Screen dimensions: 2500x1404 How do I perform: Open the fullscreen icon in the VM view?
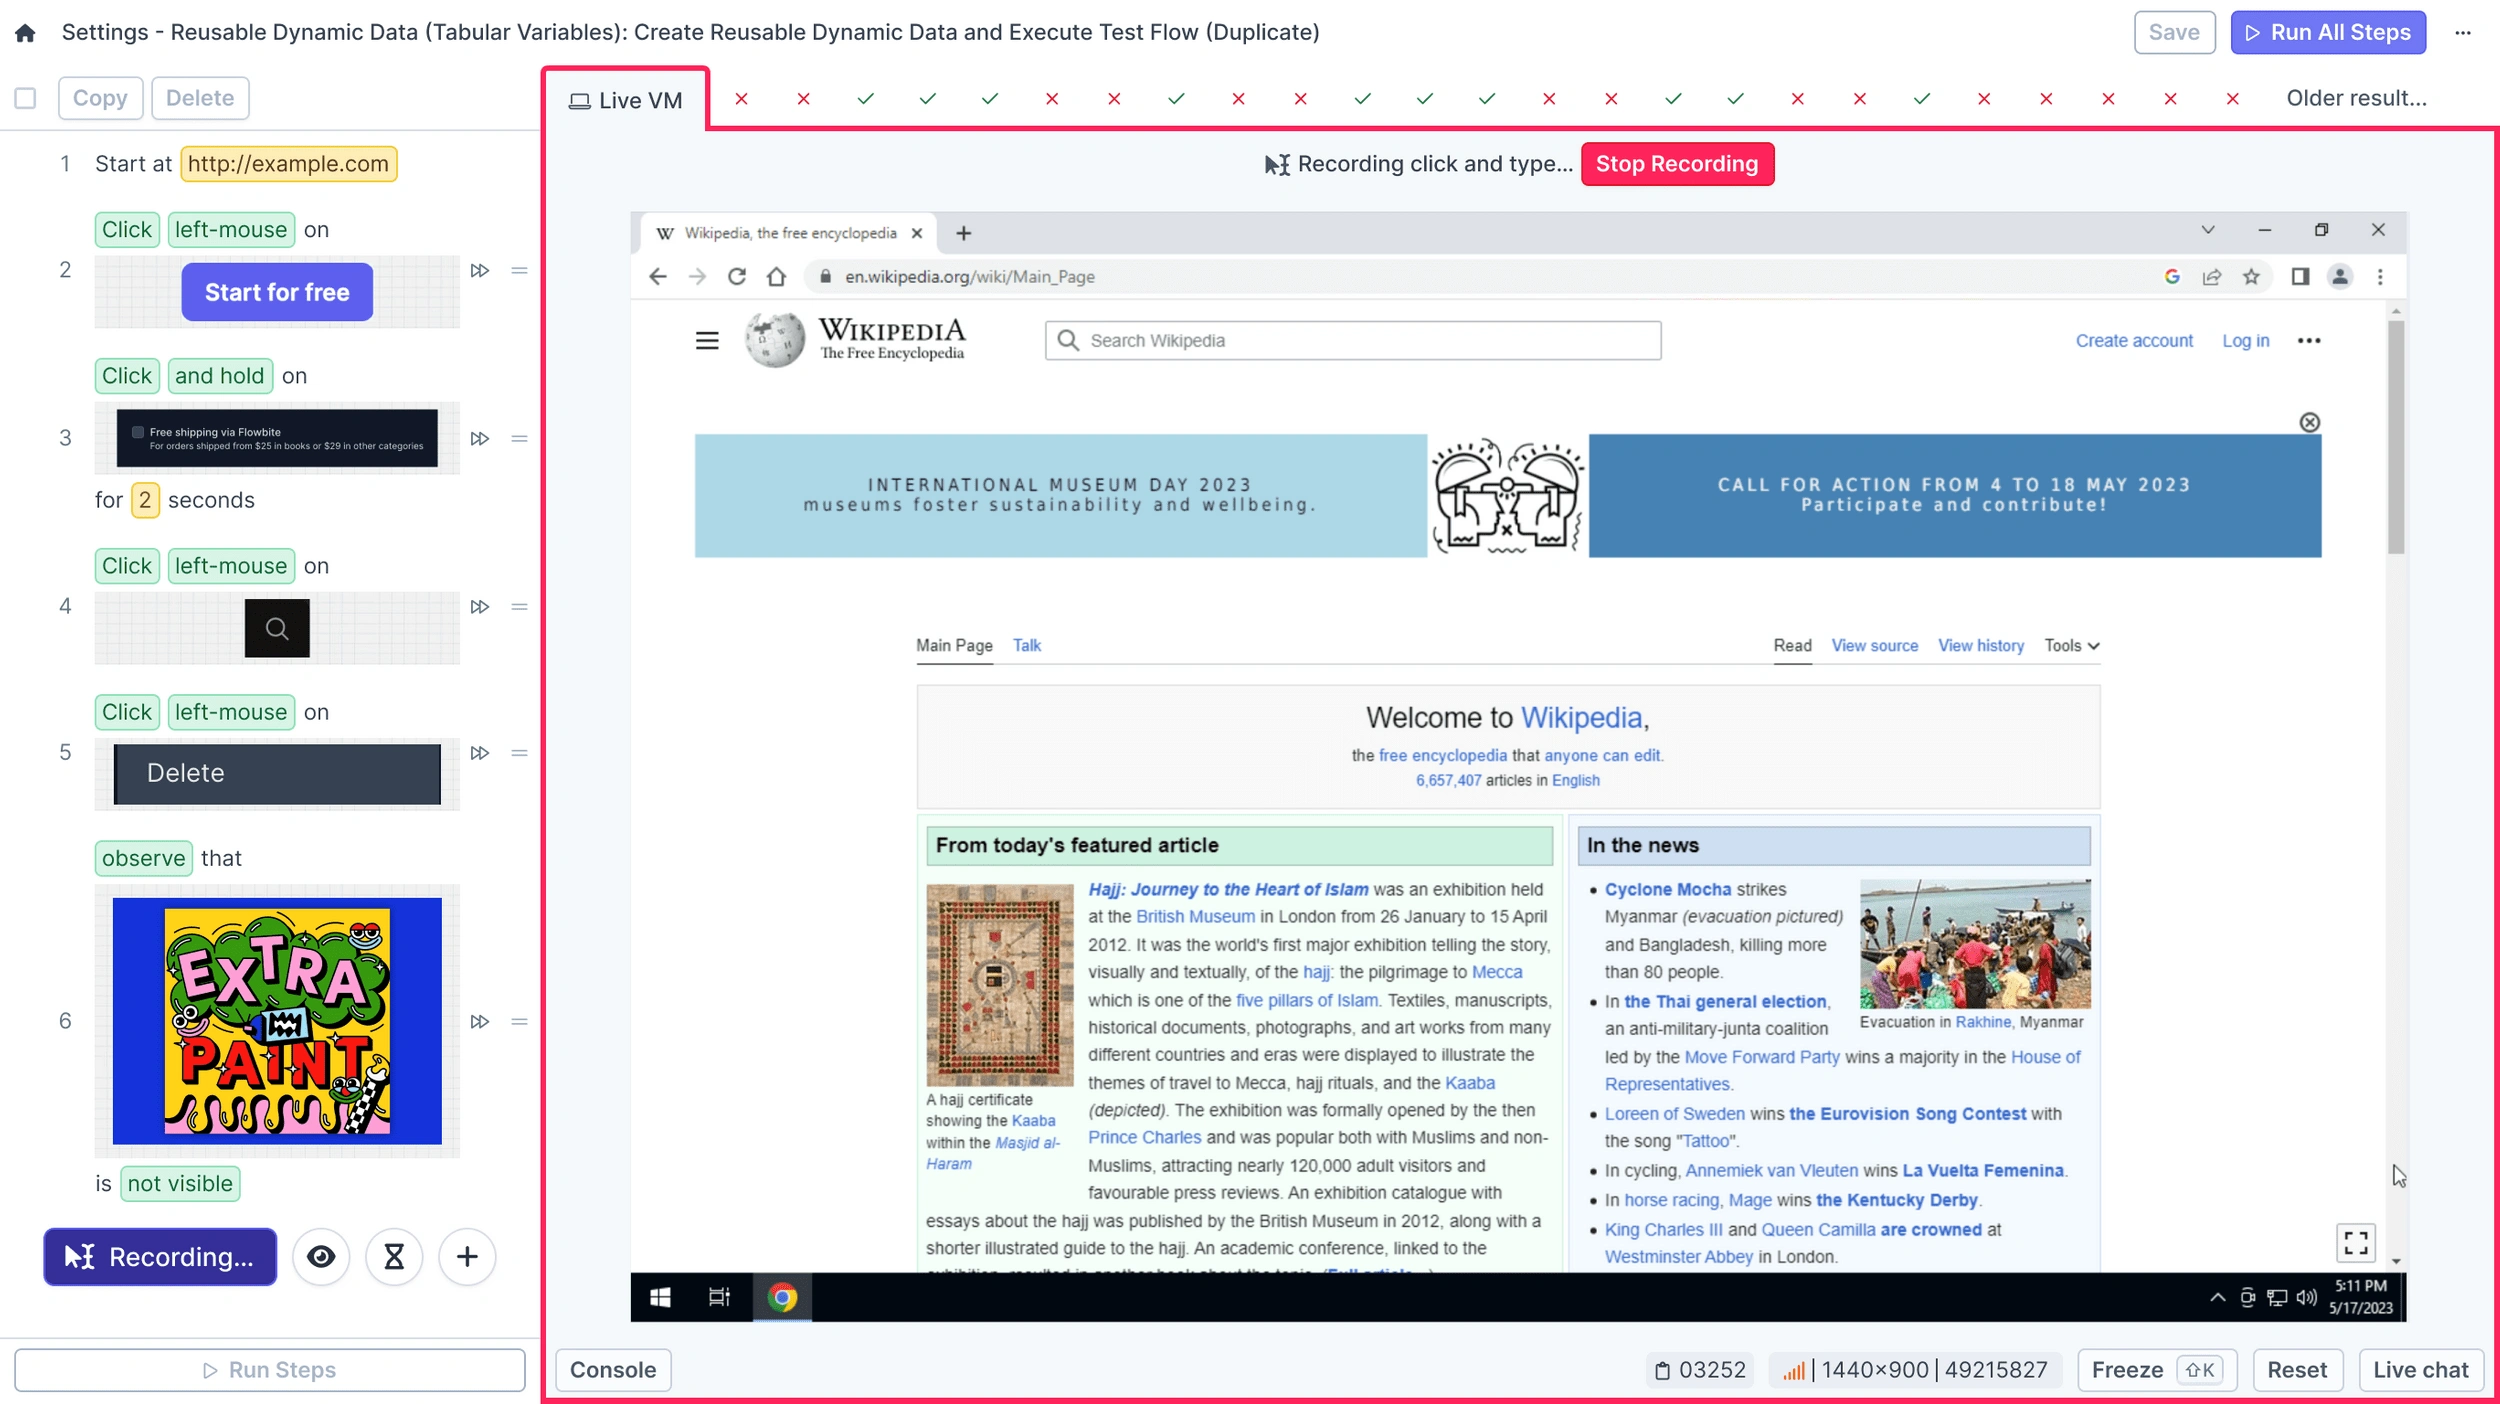point(2356,1243)
